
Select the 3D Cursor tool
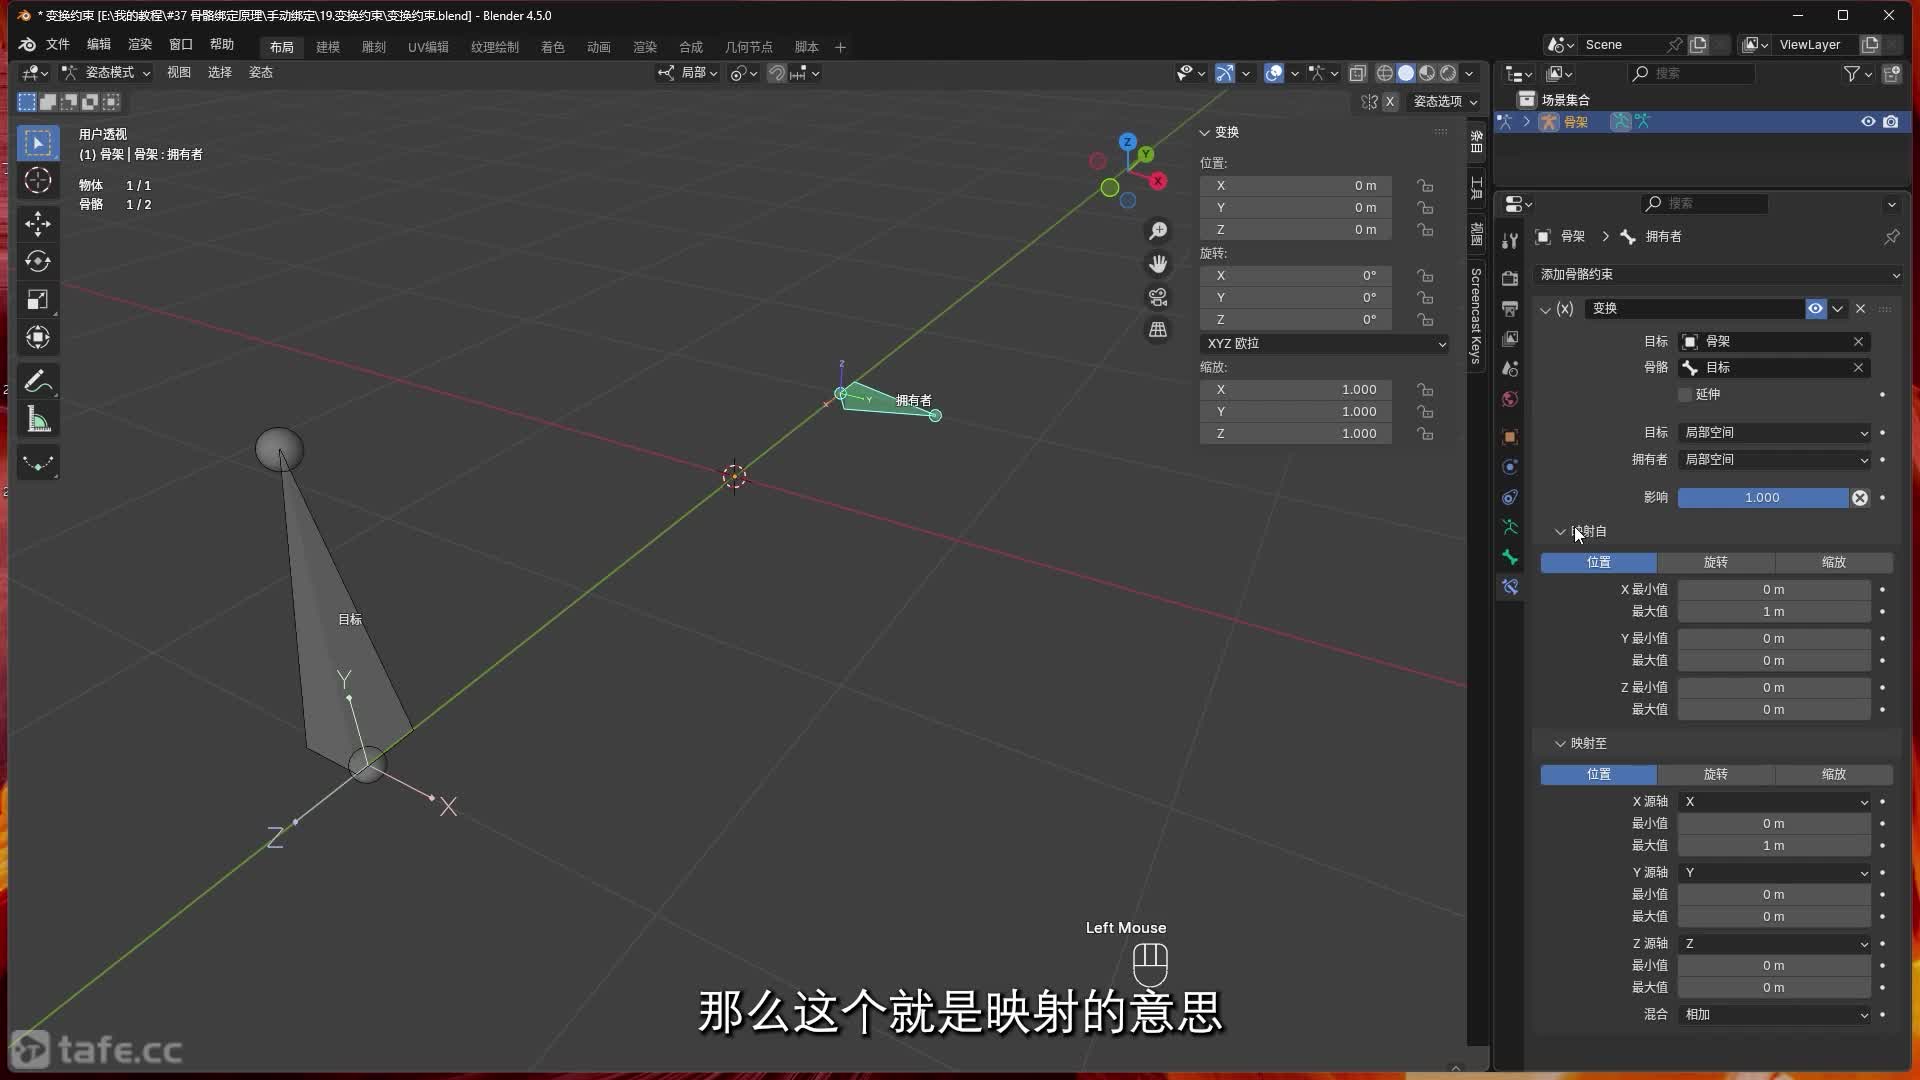tap(38, 181)
